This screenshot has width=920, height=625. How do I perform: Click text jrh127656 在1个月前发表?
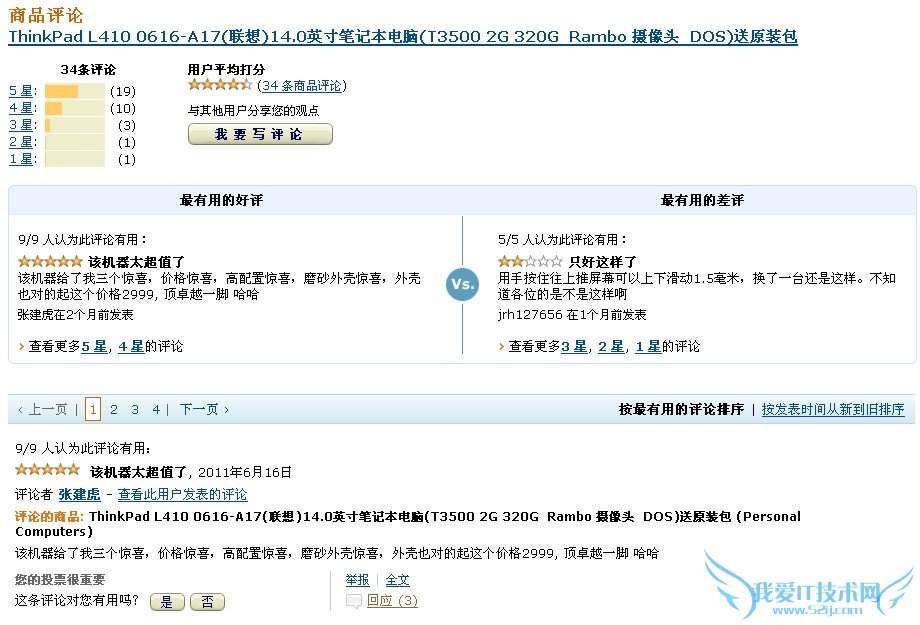coord(572,315)
